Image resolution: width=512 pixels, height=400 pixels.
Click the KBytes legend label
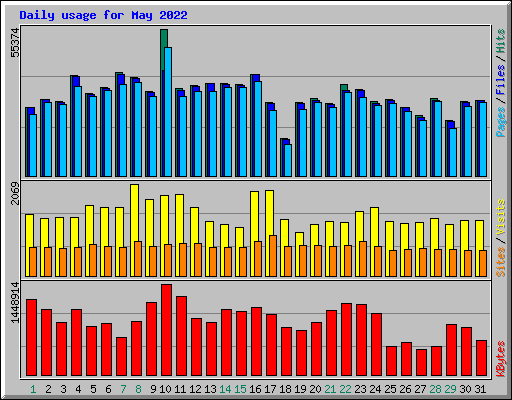coord(500,359)
